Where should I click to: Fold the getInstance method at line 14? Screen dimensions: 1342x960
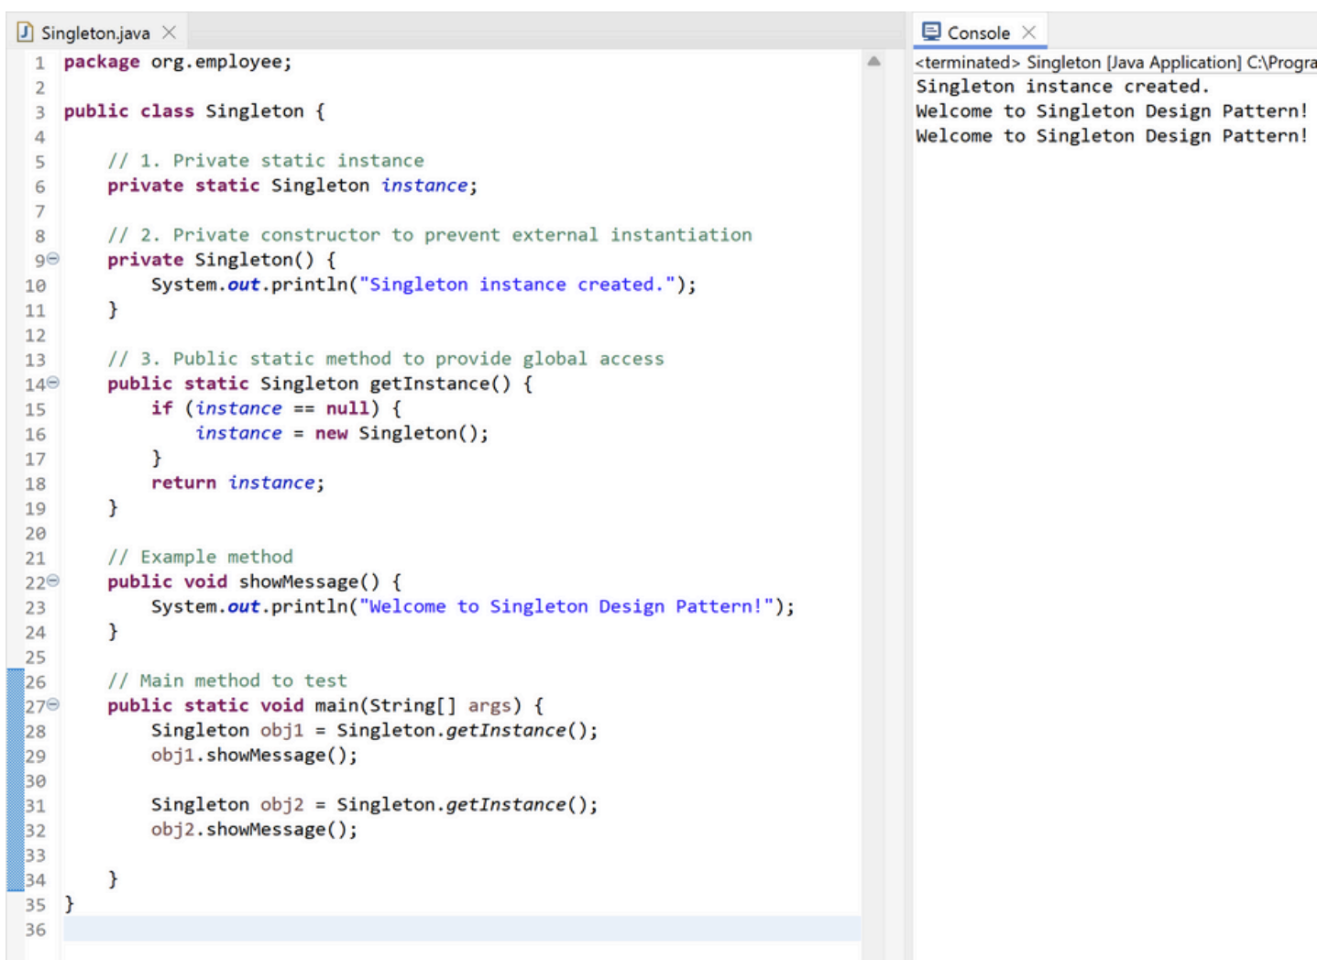pos(53,383)
